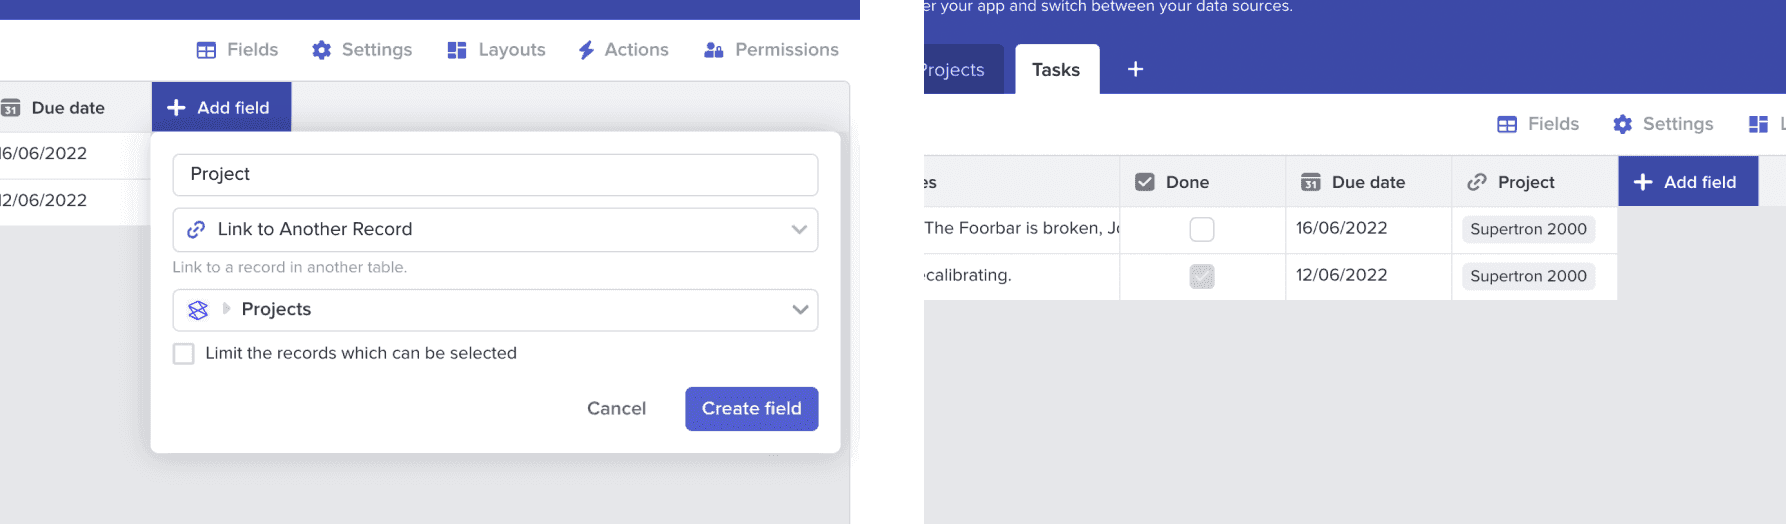1786x524 pixels.
Task: Switch to the Projects tab
Action: click(954, 70)
